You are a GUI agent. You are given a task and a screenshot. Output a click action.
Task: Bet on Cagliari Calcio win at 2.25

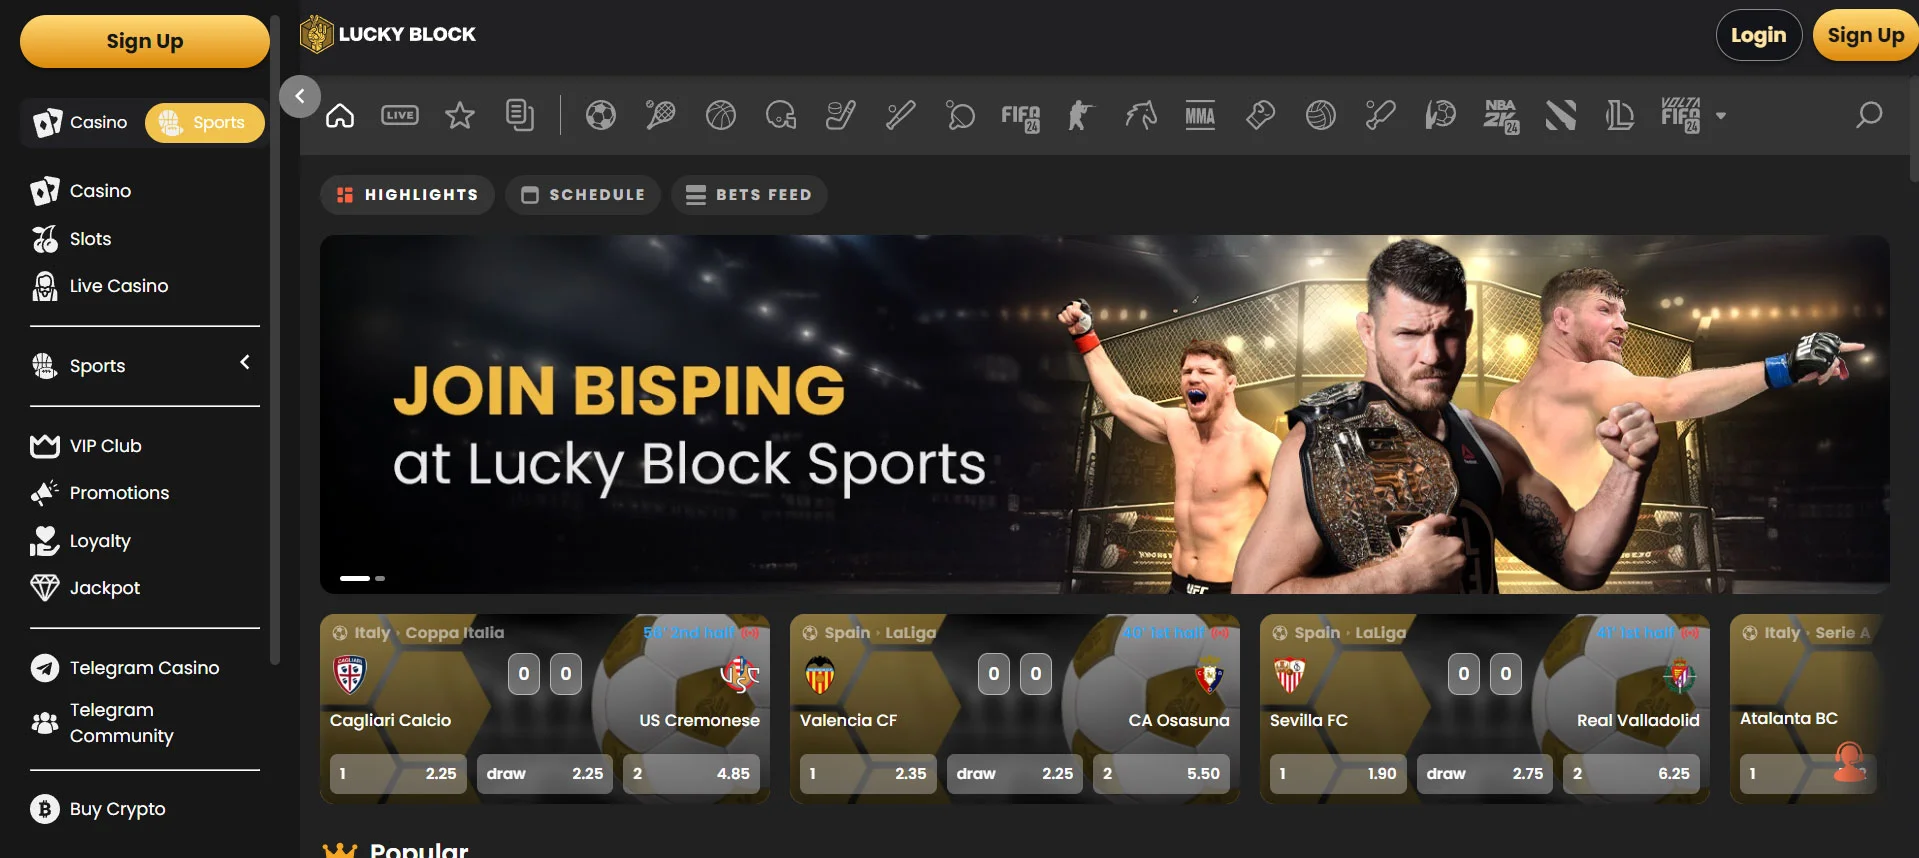click(x=398, y=774)
